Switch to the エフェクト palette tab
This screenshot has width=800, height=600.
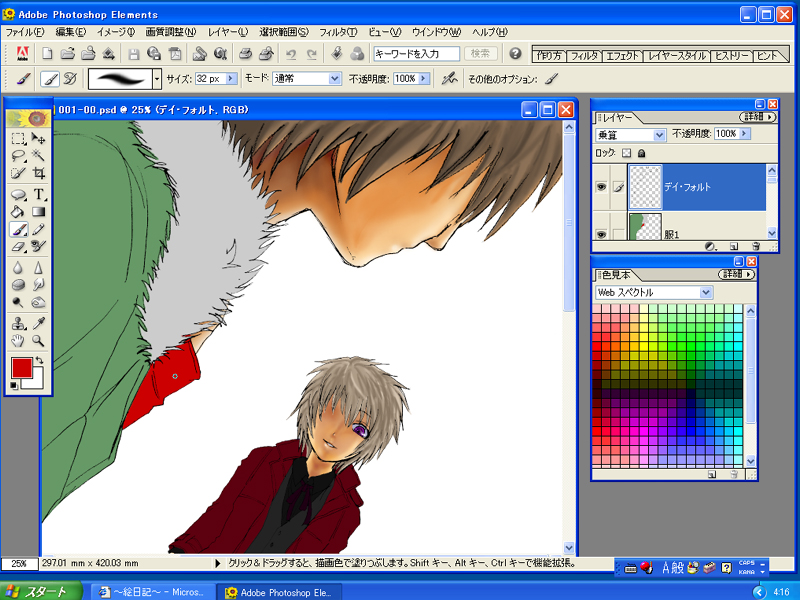(622, 56)
